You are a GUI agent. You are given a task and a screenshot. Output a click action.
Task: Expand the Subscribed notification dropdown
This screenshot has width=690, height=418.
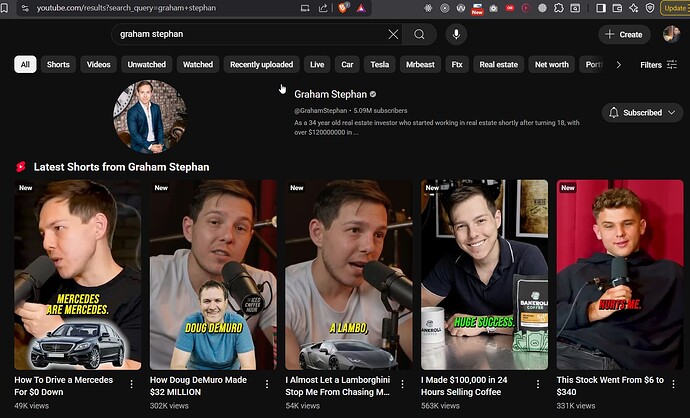click(x=642, y=113)
